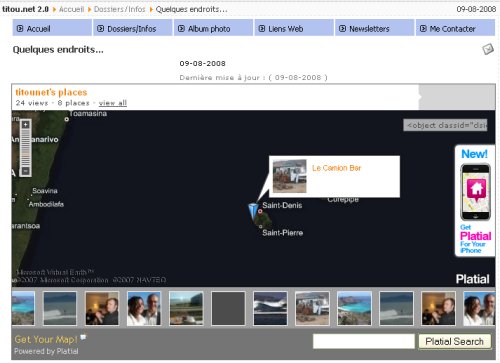This screenshot has height=363, width=500.
Task: Click speech bubble icon by Get Your Map
Action: 83,337
